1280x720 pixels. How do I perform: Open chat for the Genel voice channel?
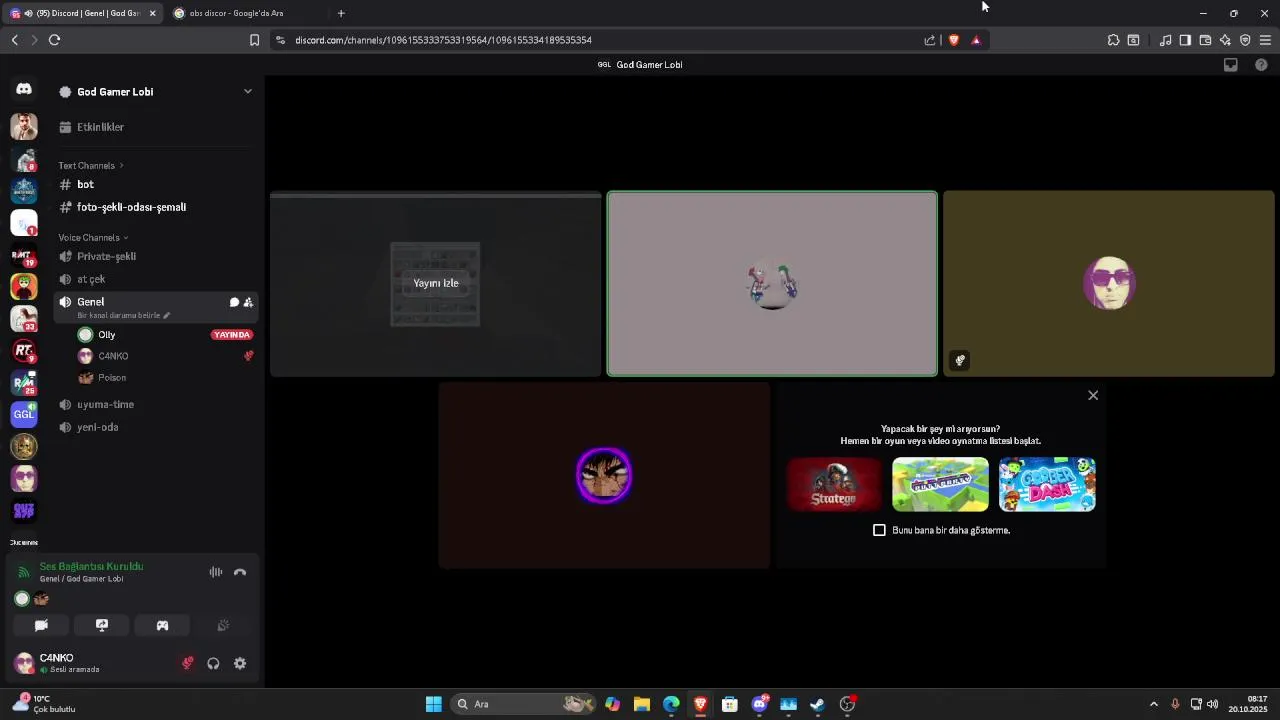[x=234, y=302]
